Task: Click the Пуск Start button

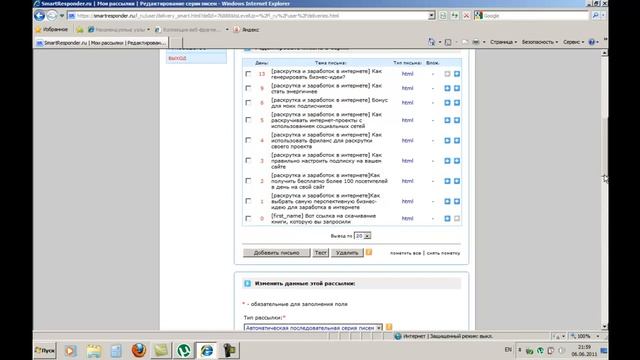Action: 45,350
